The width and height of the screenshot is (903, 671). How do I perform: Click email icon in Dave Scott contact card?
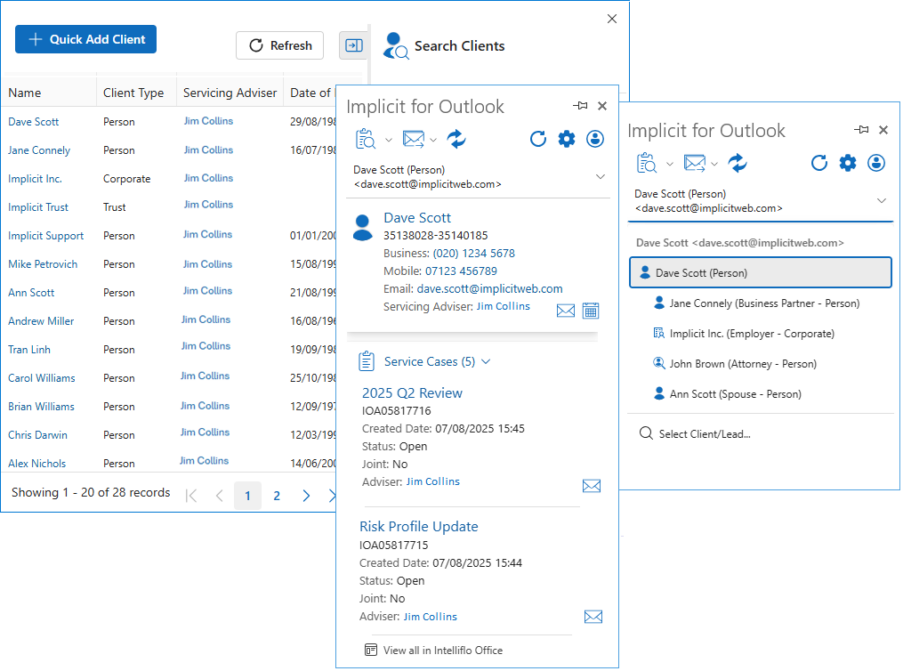(x=566, y=311)
